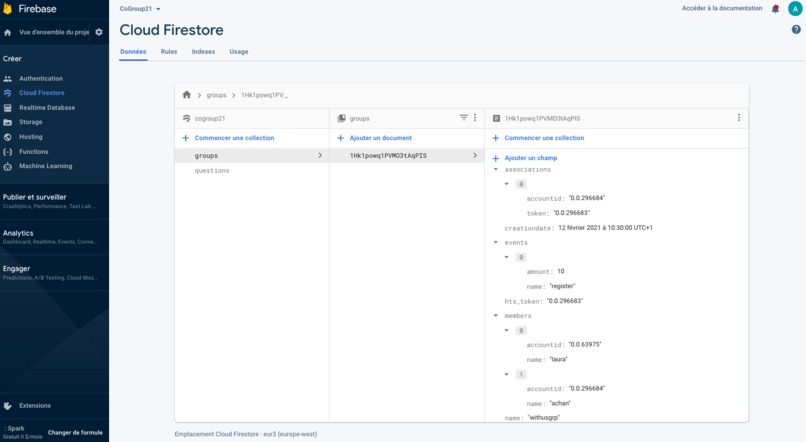
Task: Collapse the associations field
Action: (496, 169)
